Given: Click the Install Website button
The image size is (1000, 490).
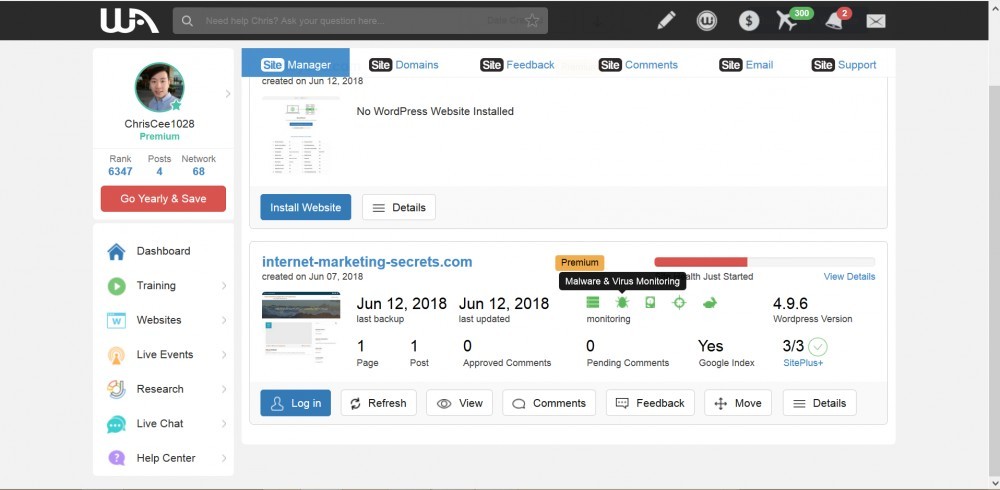Looking at the screenshot, I should (x=305, y=207).
